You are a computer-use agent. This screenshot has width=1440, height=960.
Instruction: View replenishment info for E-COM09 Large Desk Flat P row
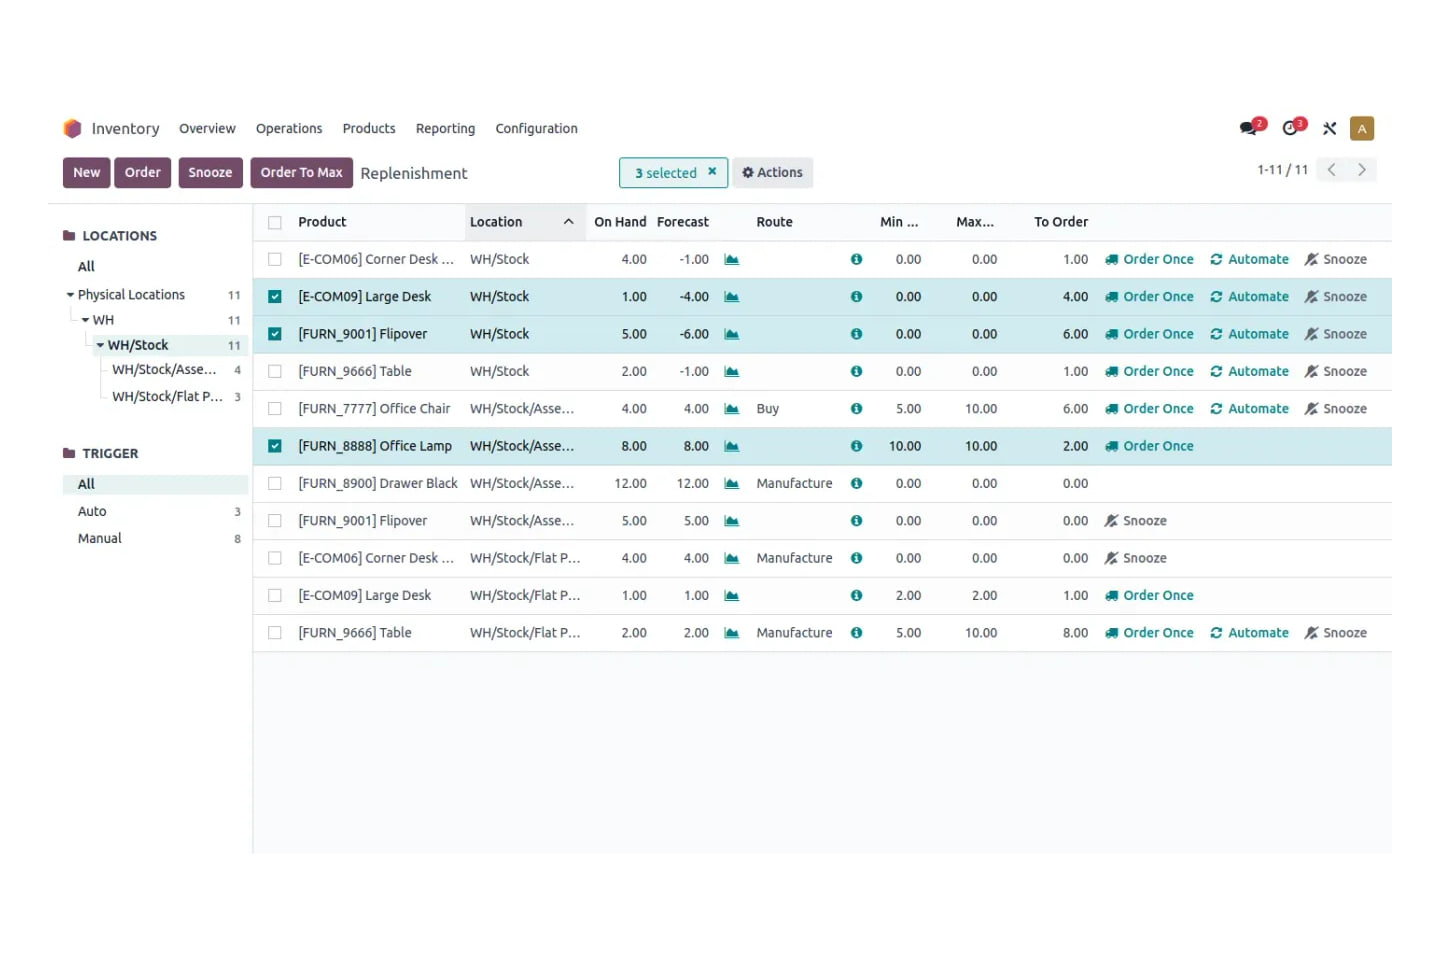(x=856, y=595)
